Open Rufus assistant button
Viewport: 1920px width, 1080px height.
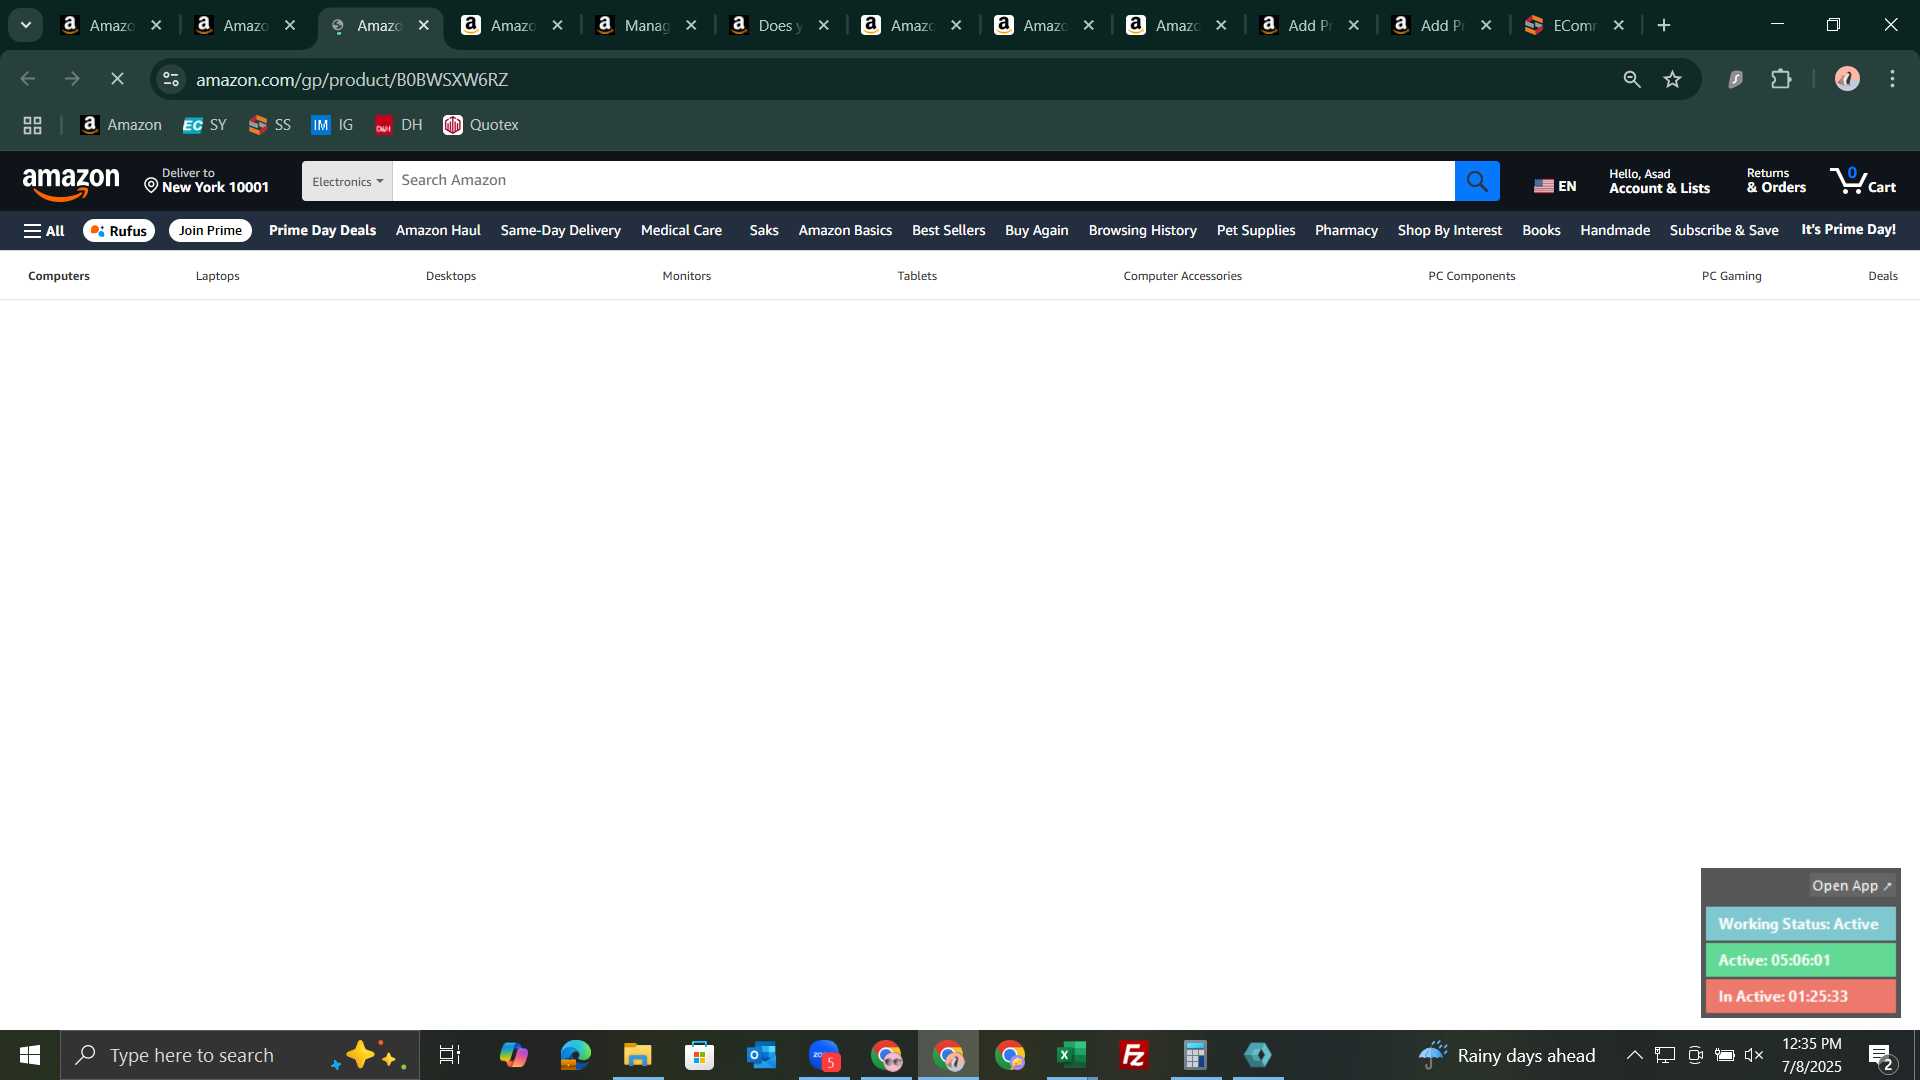(x=119, y=231)
